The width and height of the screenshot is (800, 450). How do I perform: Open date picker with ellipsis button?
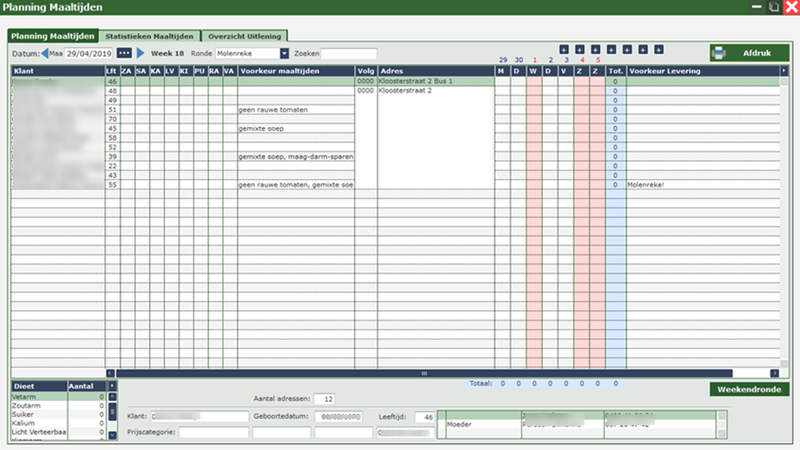click(124, 53)
